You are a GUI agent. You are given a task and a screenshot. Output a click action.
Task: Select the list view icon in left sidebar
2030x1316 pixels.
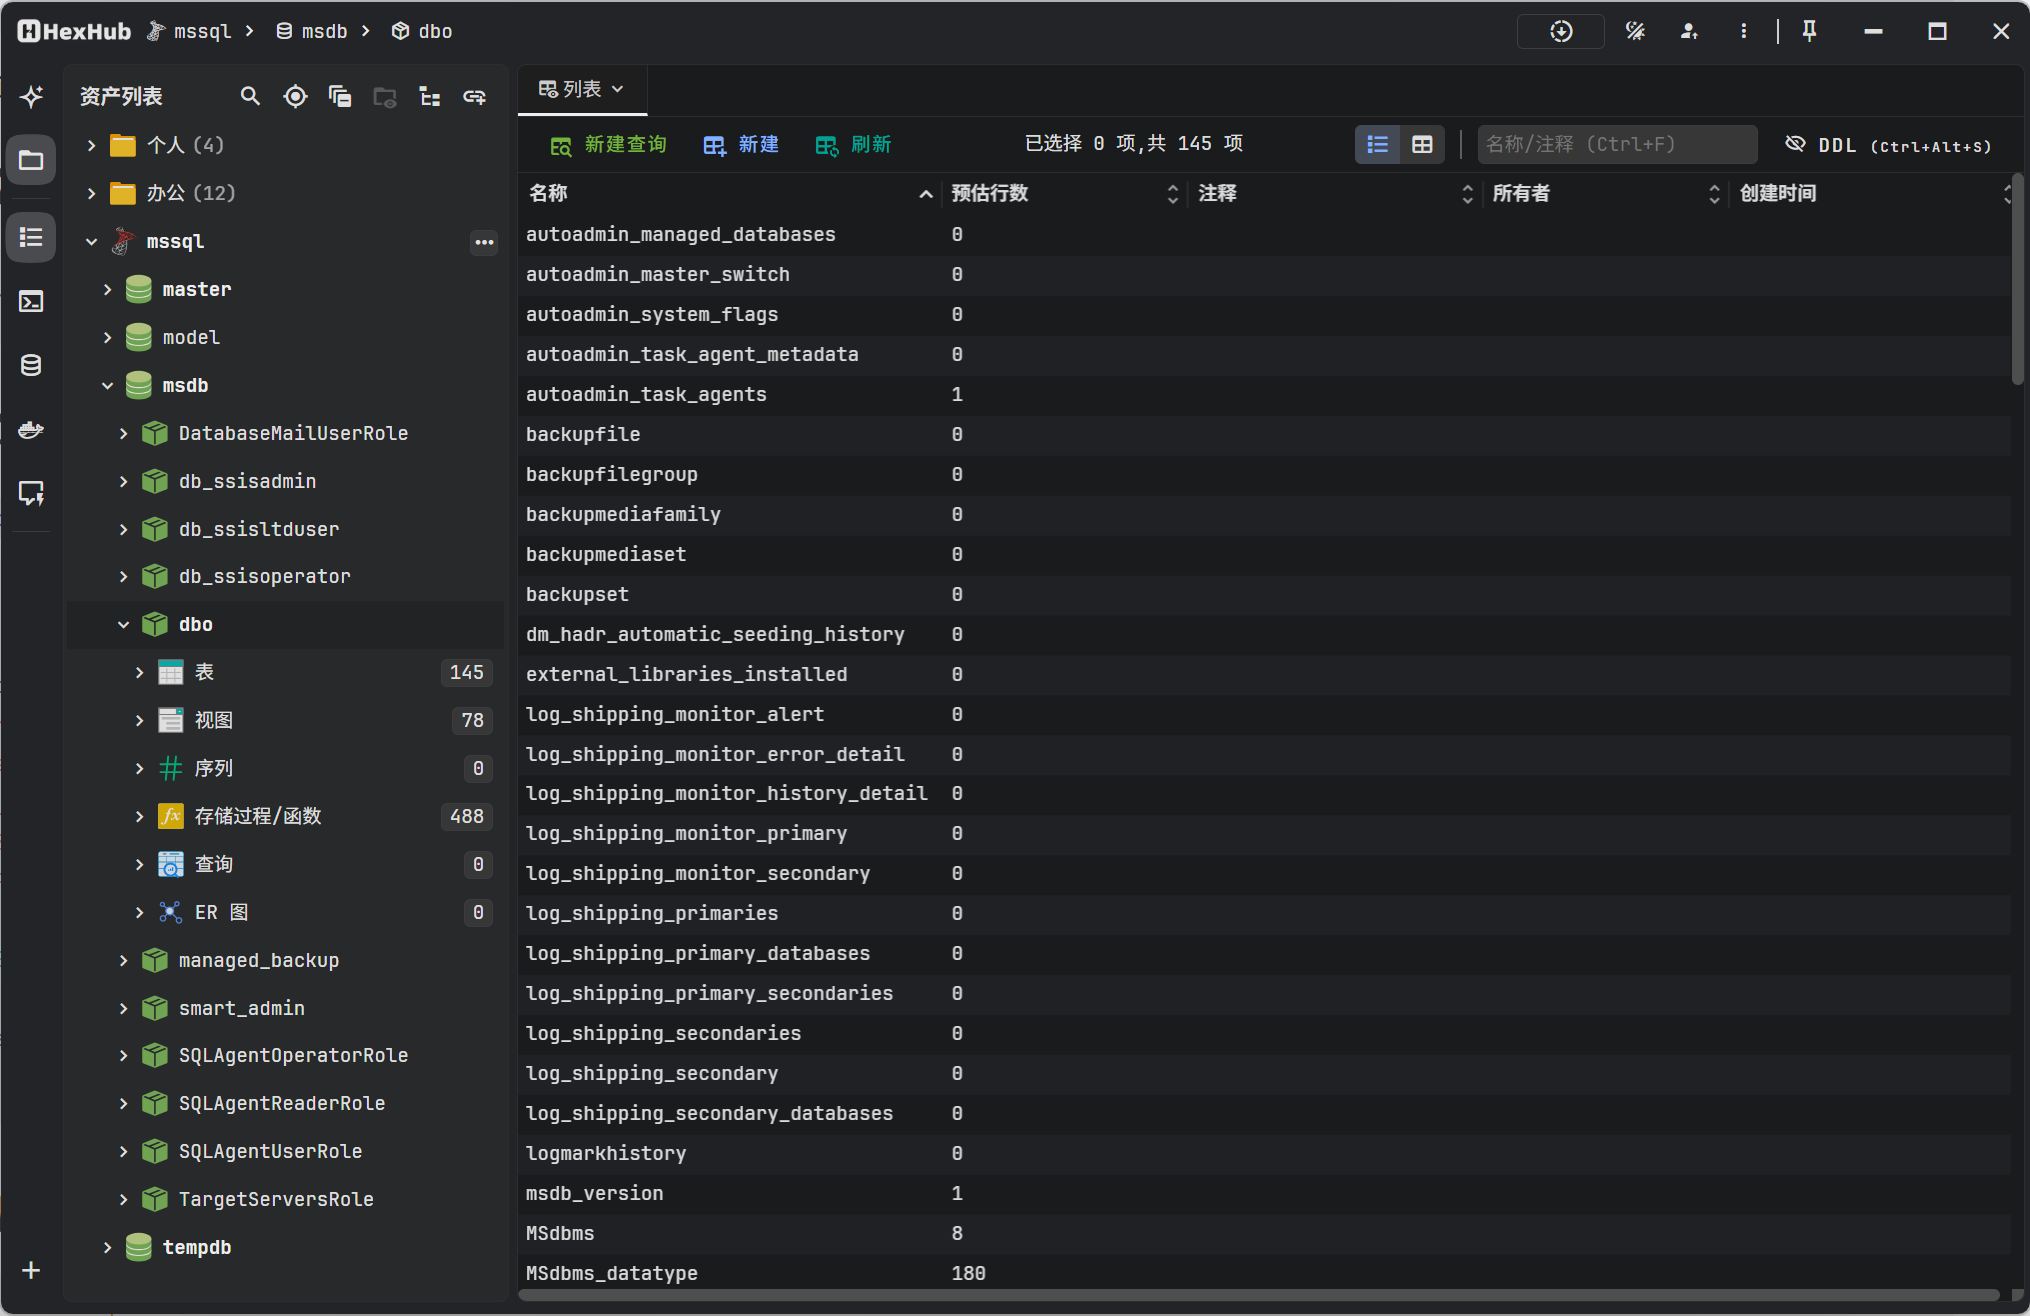(31, 238)
